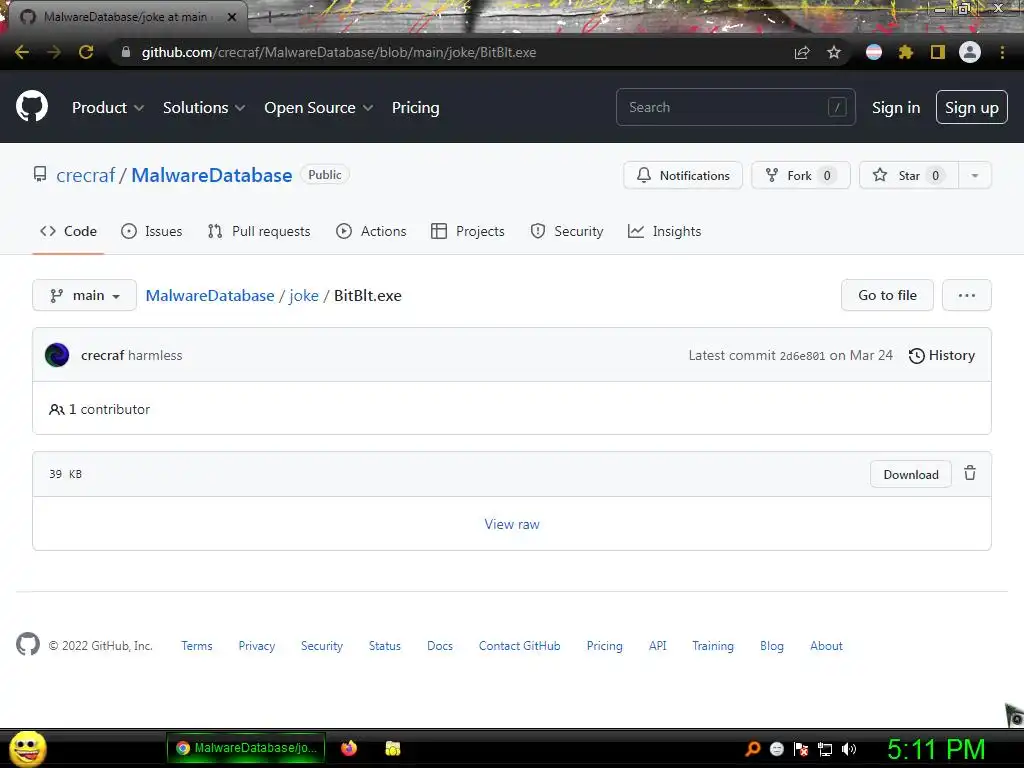
Task: Open the Chrome three-dot menu
Action: pos(1002,52)
